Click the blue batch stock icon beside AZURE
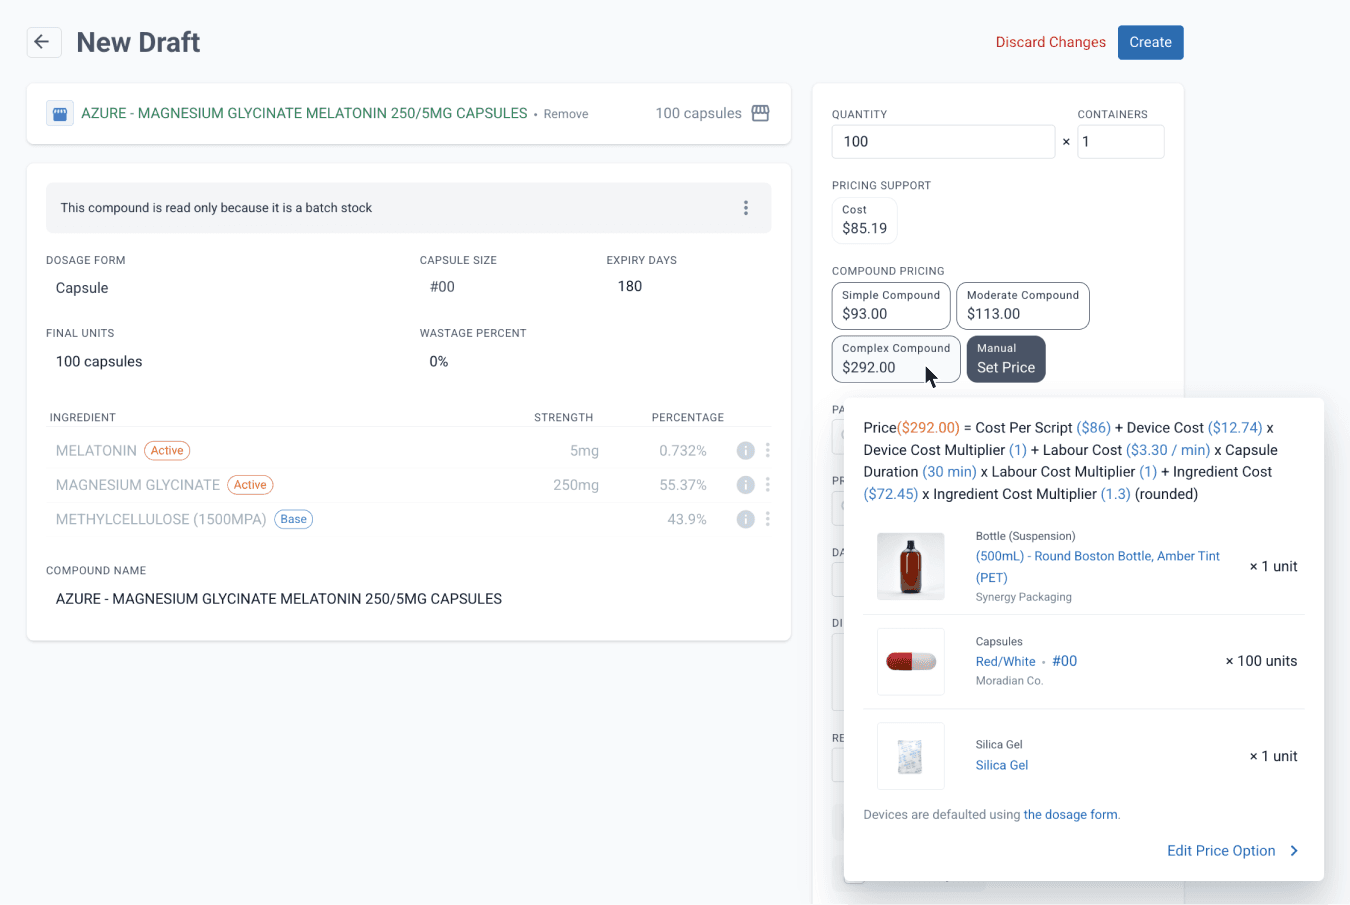Viewport: 1350px width, 905px height. 60,113
